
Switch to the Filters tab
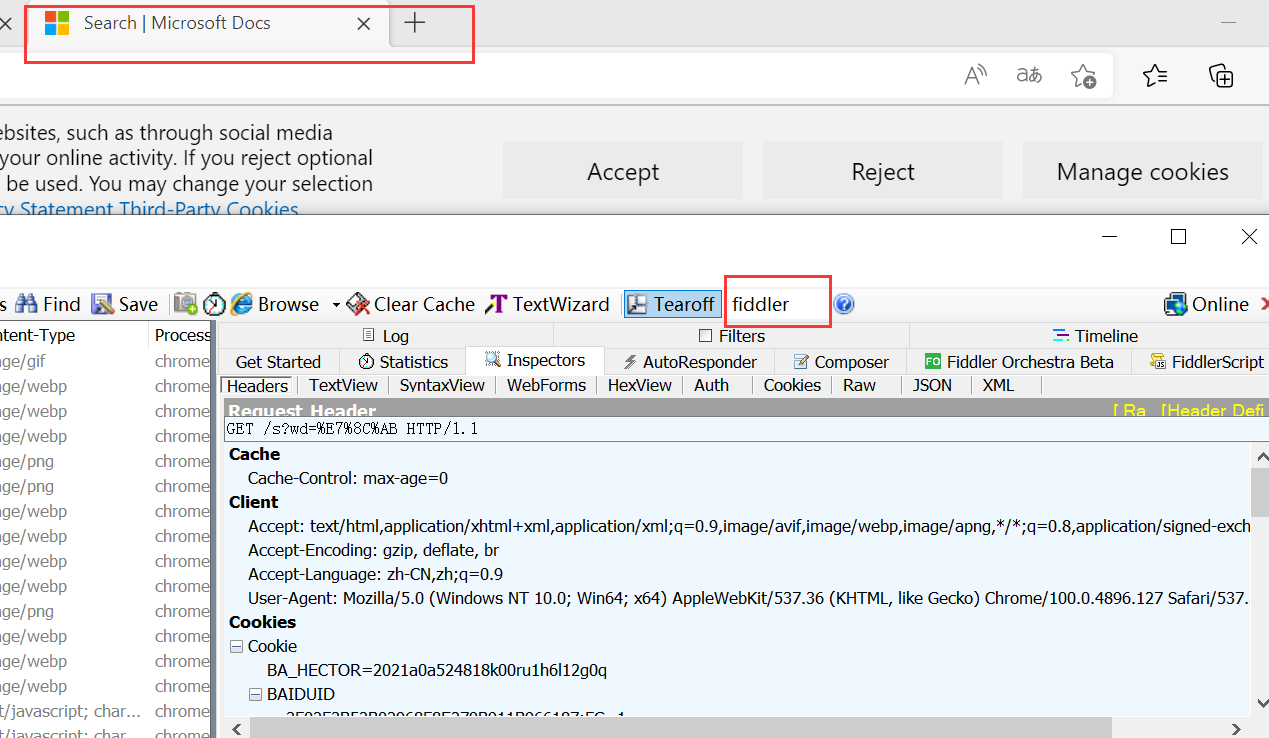pos(732,336)
